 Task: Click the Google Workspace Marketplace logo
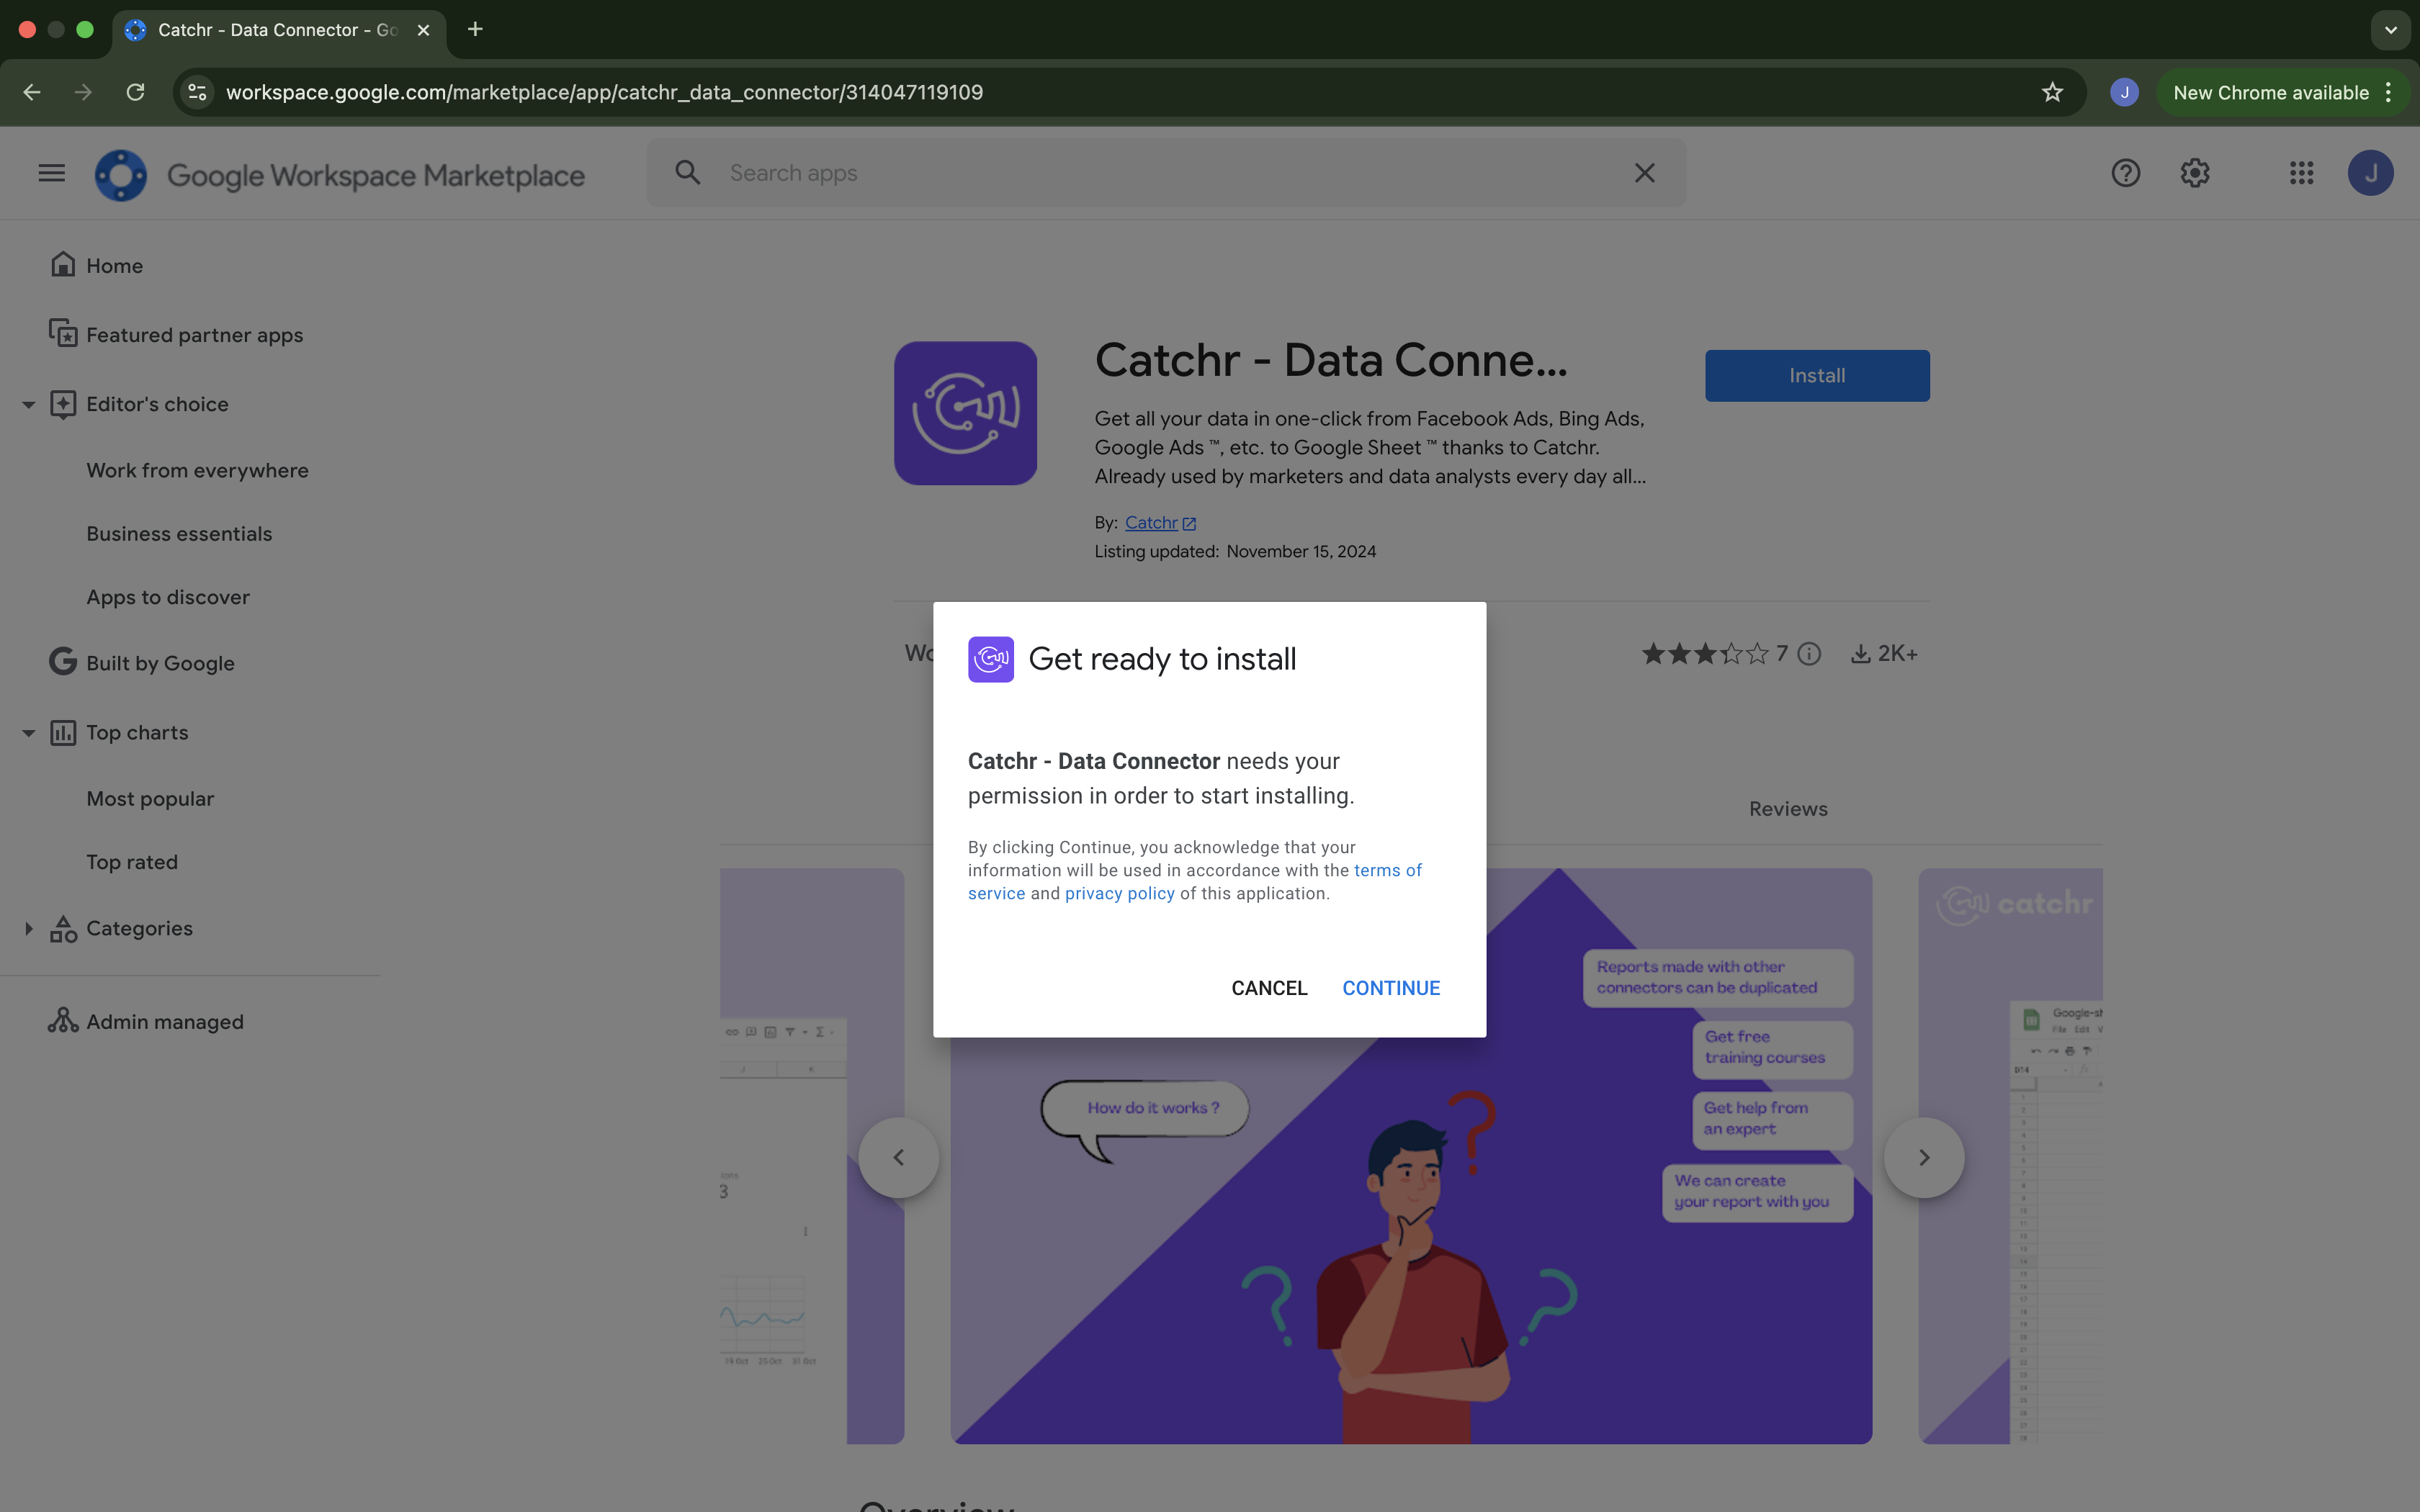coord(340,174)
